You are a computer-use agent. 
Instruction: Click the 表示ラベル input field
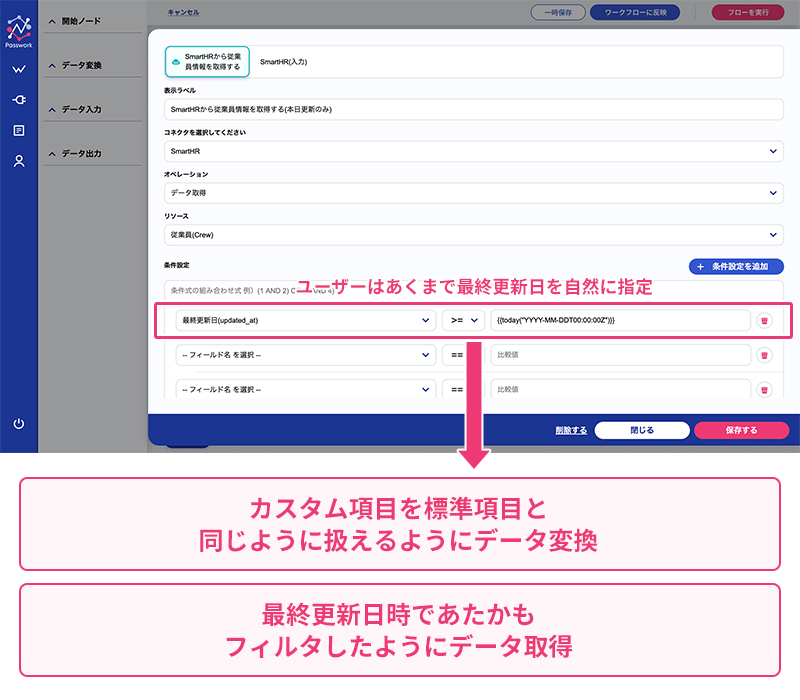click(473, 109)
